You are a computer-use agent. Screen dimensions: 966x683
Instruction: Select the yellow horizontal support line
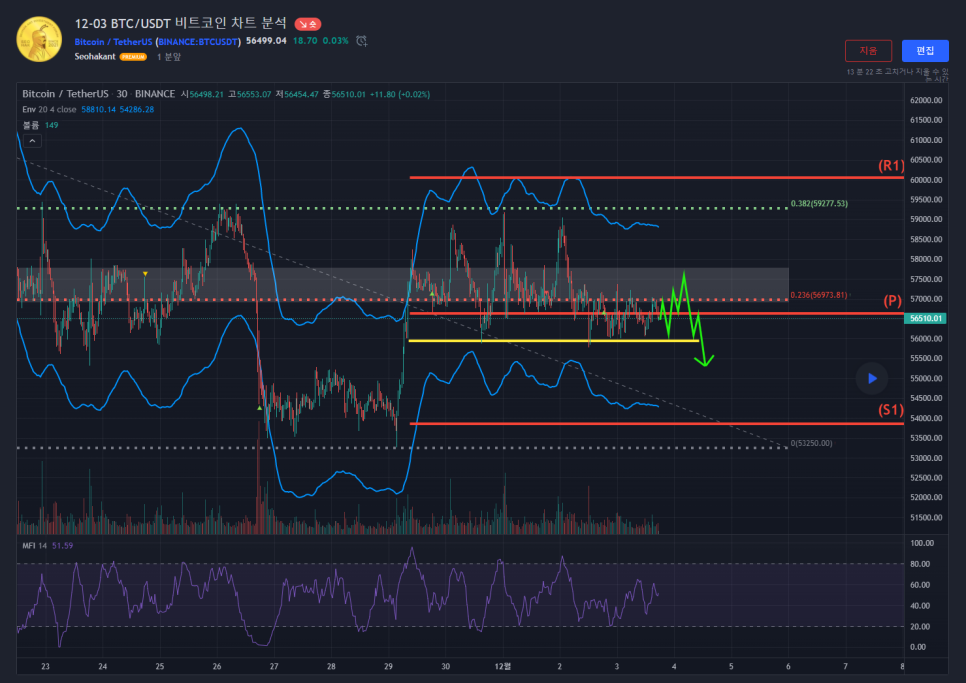tap(550, 341)
